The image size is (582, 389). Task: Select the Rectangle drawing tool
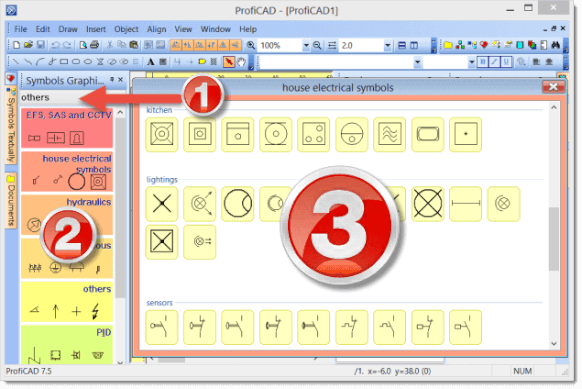[64, 62]
